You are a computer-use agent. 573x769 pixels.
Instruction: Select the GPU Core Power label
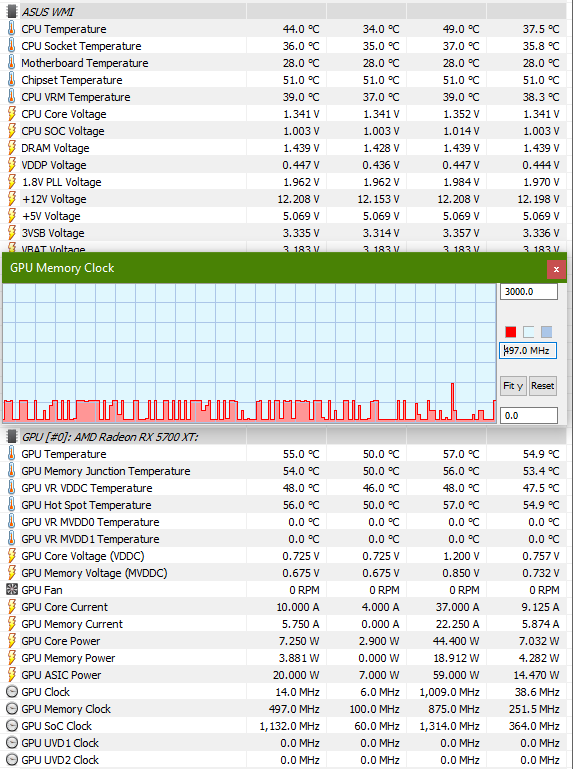(61, 641)
